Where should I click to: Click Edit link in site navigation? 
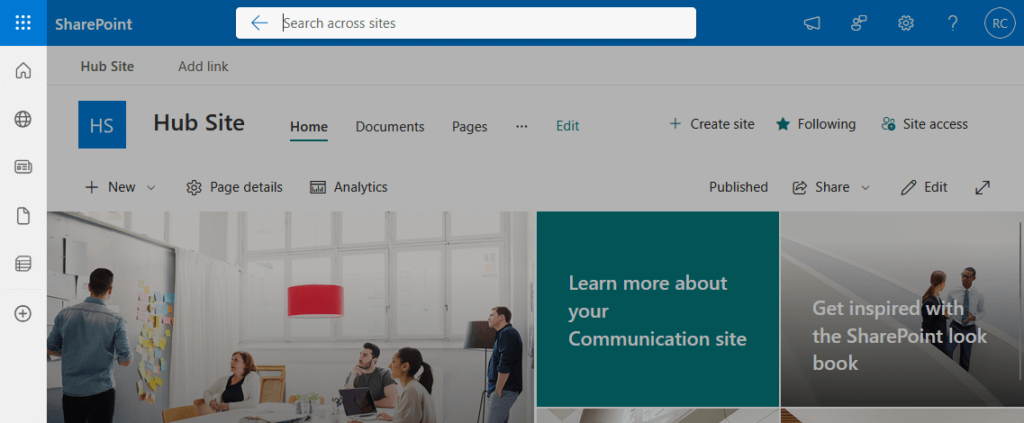coord(568,127)
